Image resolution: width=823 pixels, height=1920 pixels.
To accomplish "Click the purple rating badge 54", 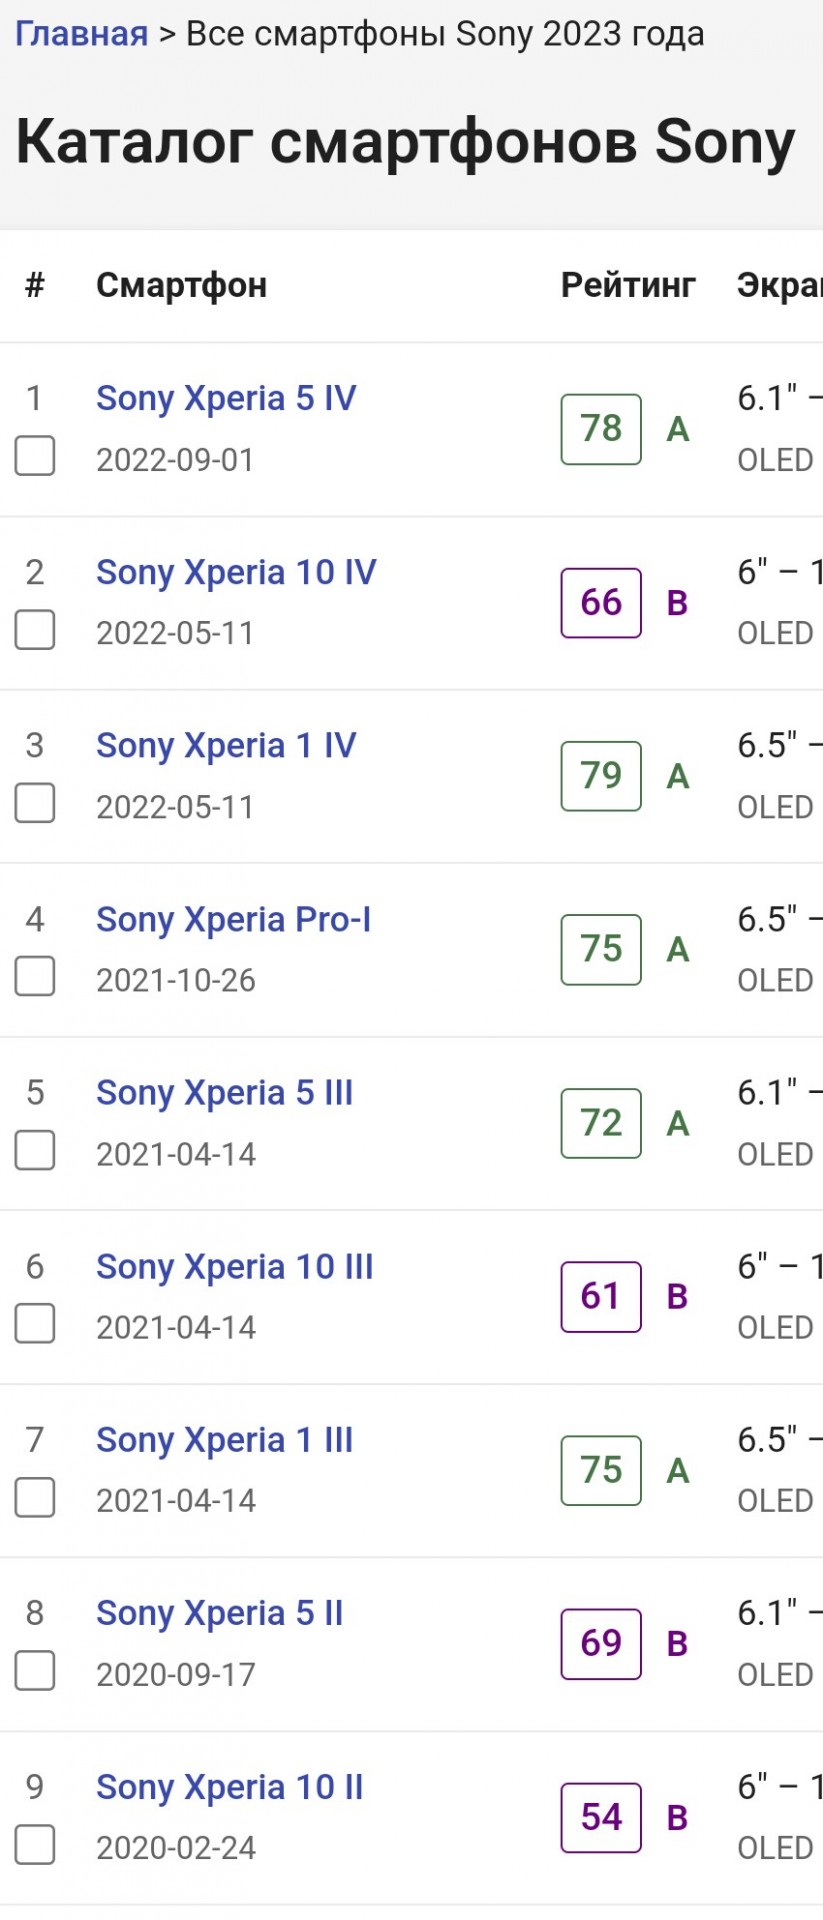I will pos(601,1818).
